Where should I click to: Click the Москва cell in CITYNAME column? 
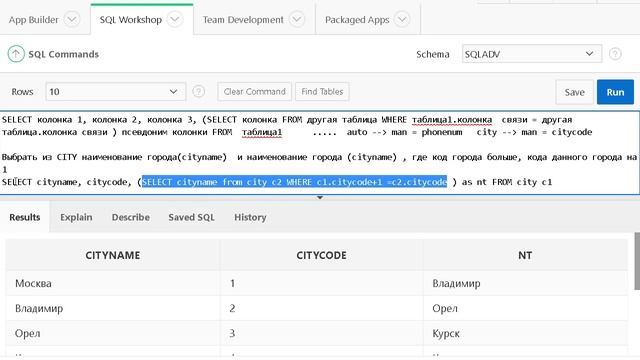coord(113,283)
